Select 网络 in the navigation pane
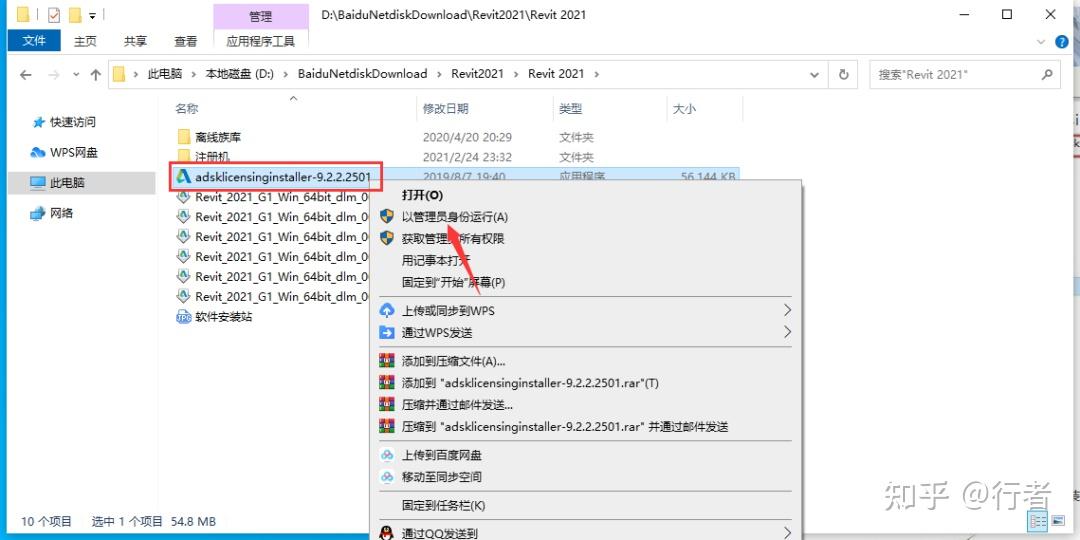This screenshot has height=540, width=1080. pyautogui.click(x=52, y=214)
